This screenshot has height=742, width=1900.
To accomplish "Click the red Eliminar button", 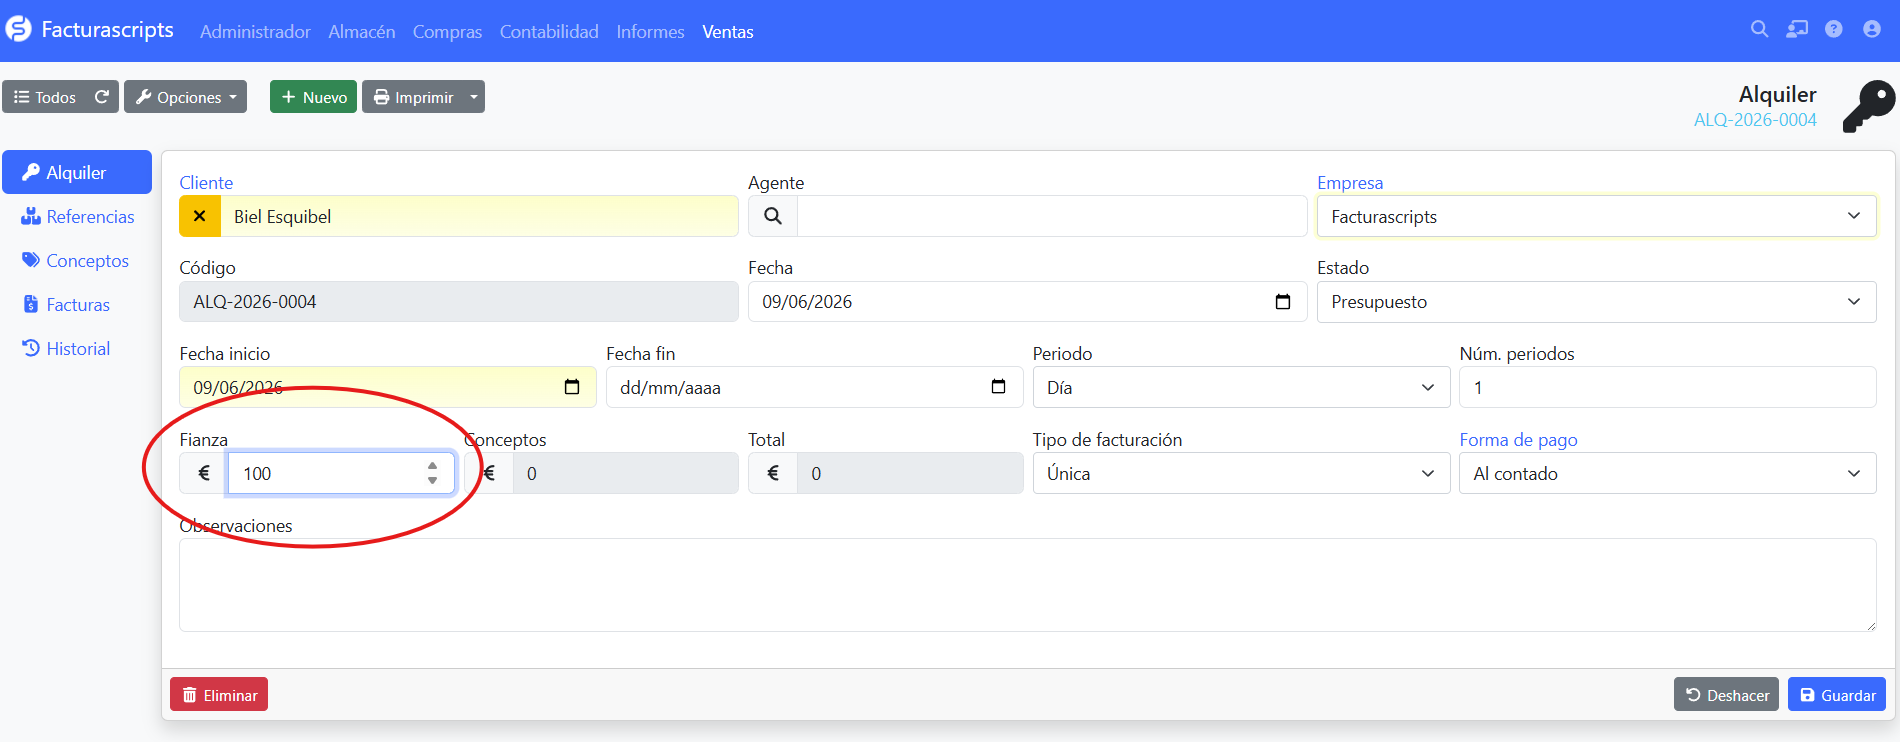I will pyautogui.click(x=219, y=695).
